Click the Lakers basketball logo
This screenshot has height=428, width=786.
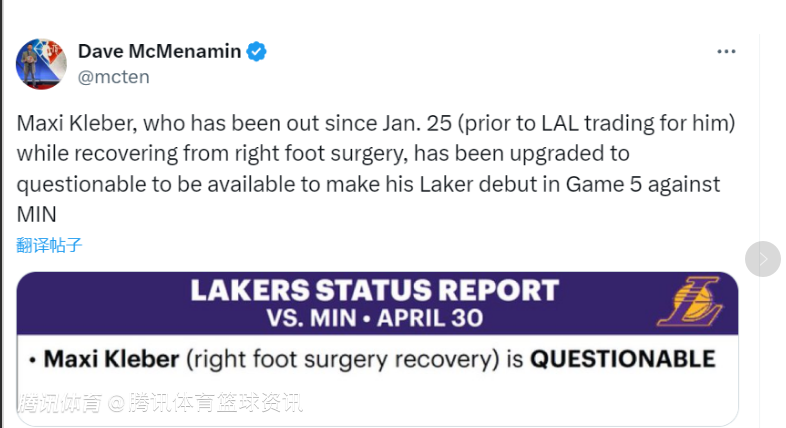[x=688, y=304]
